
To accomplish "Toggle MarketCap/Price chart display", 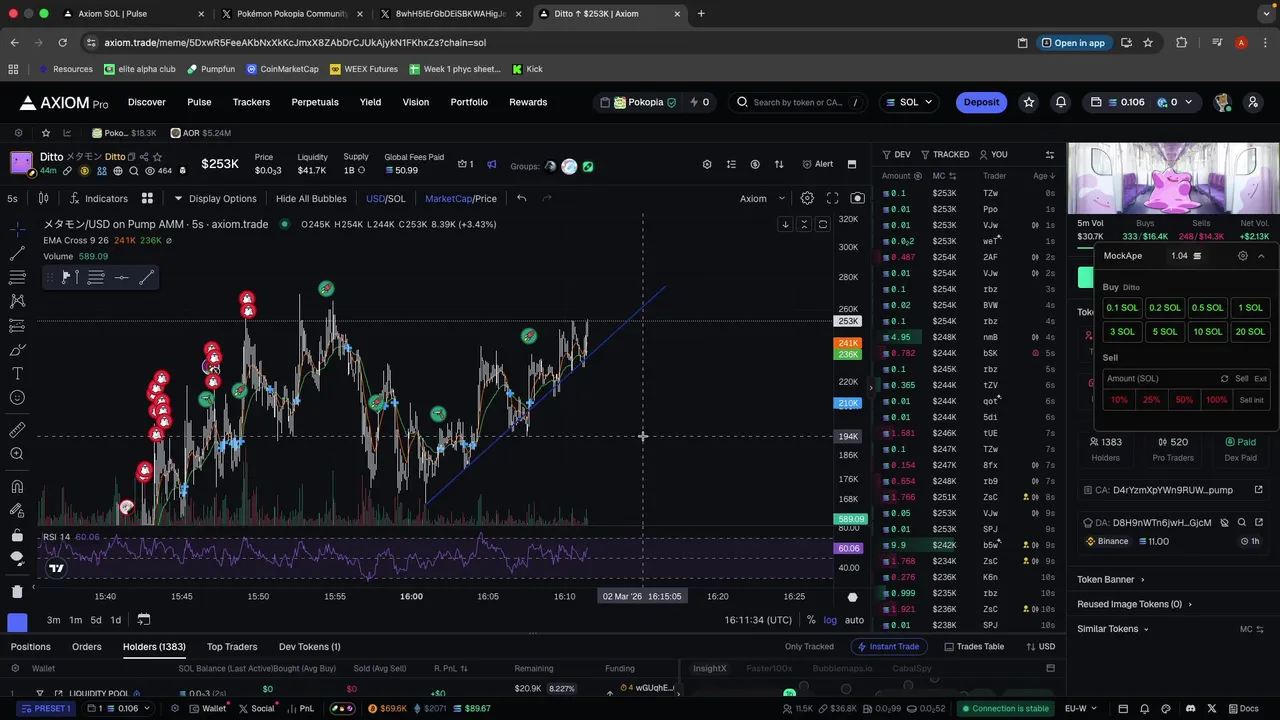I will (x=461, y=198).
